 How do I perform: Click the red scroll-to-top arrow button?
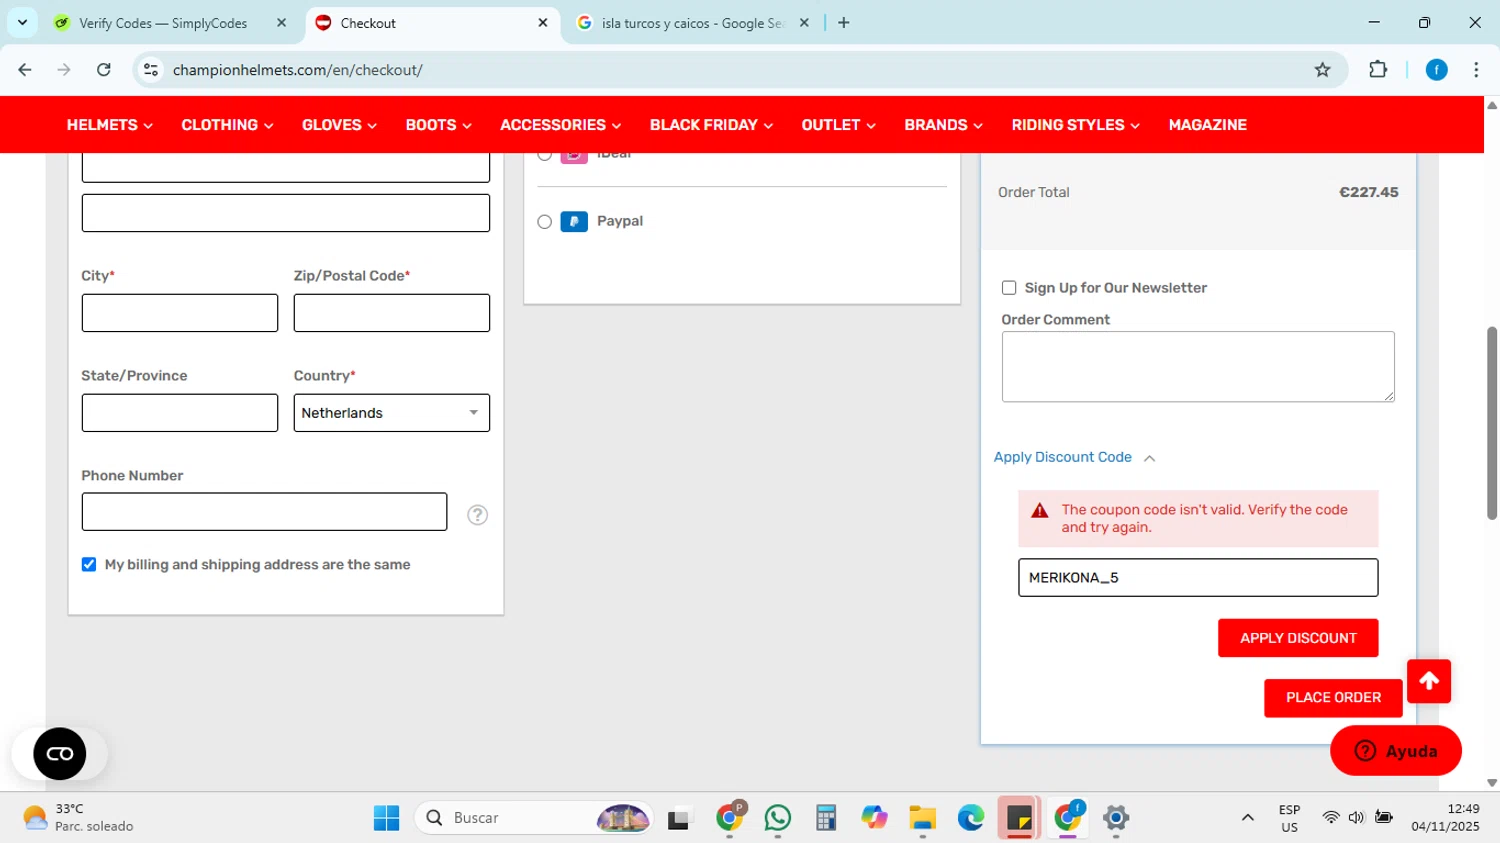pyautogui.click(x=1429, y=681)
